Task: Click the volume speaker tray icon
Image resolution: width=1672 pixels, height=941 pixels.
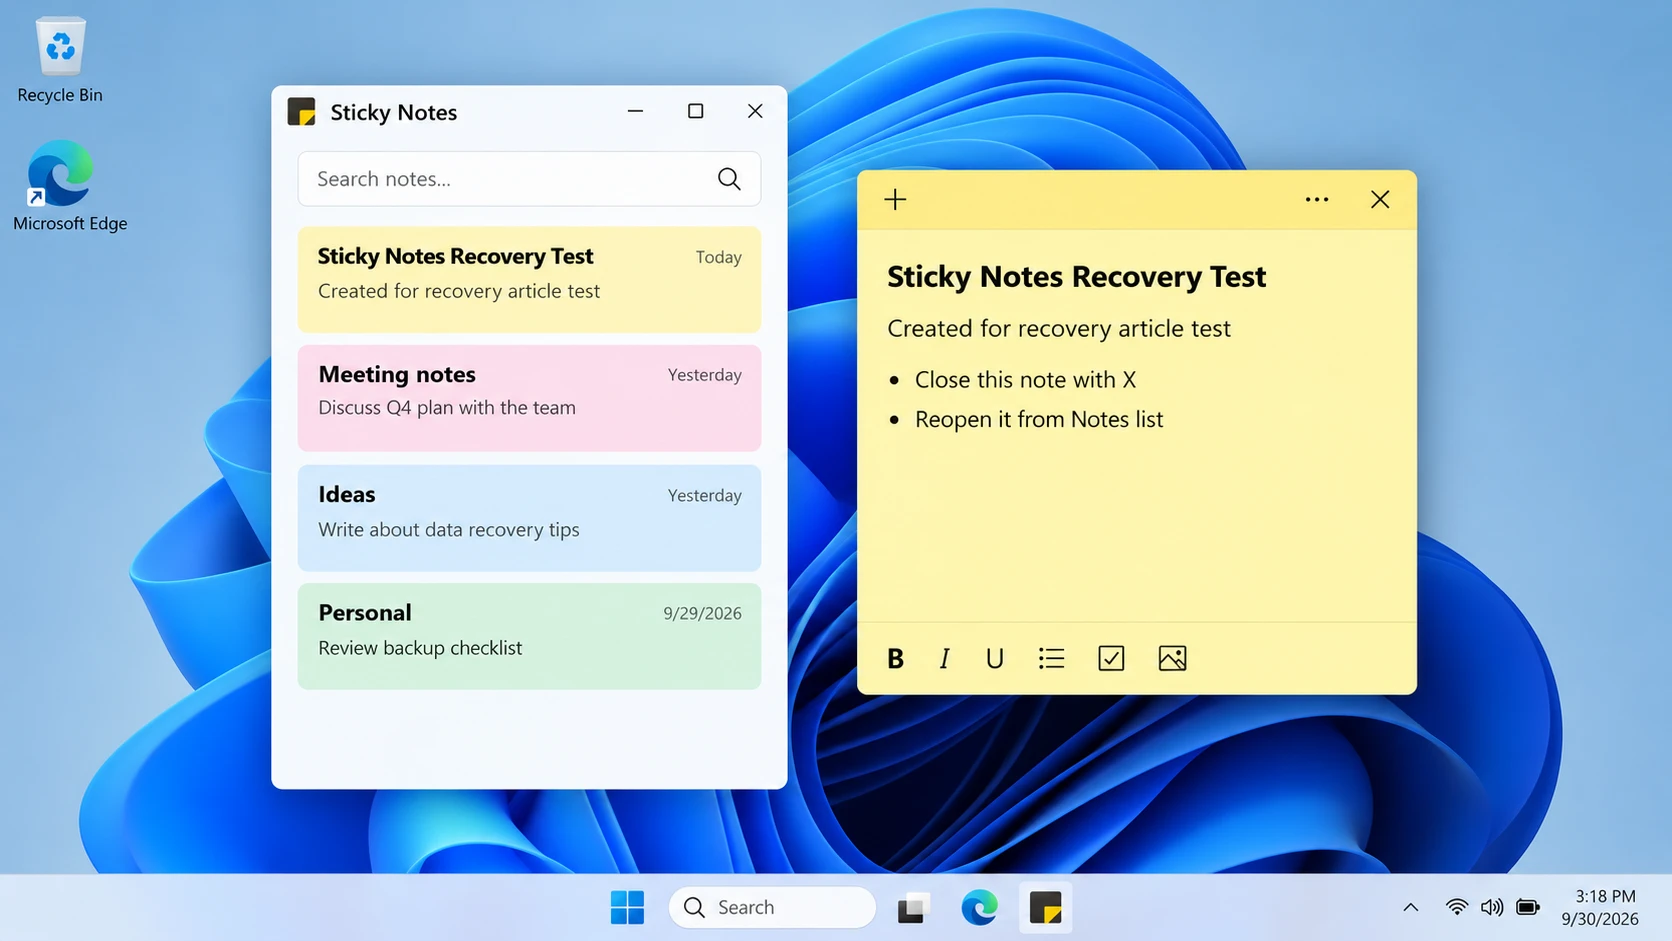Action: click(x=1492, y=908)
